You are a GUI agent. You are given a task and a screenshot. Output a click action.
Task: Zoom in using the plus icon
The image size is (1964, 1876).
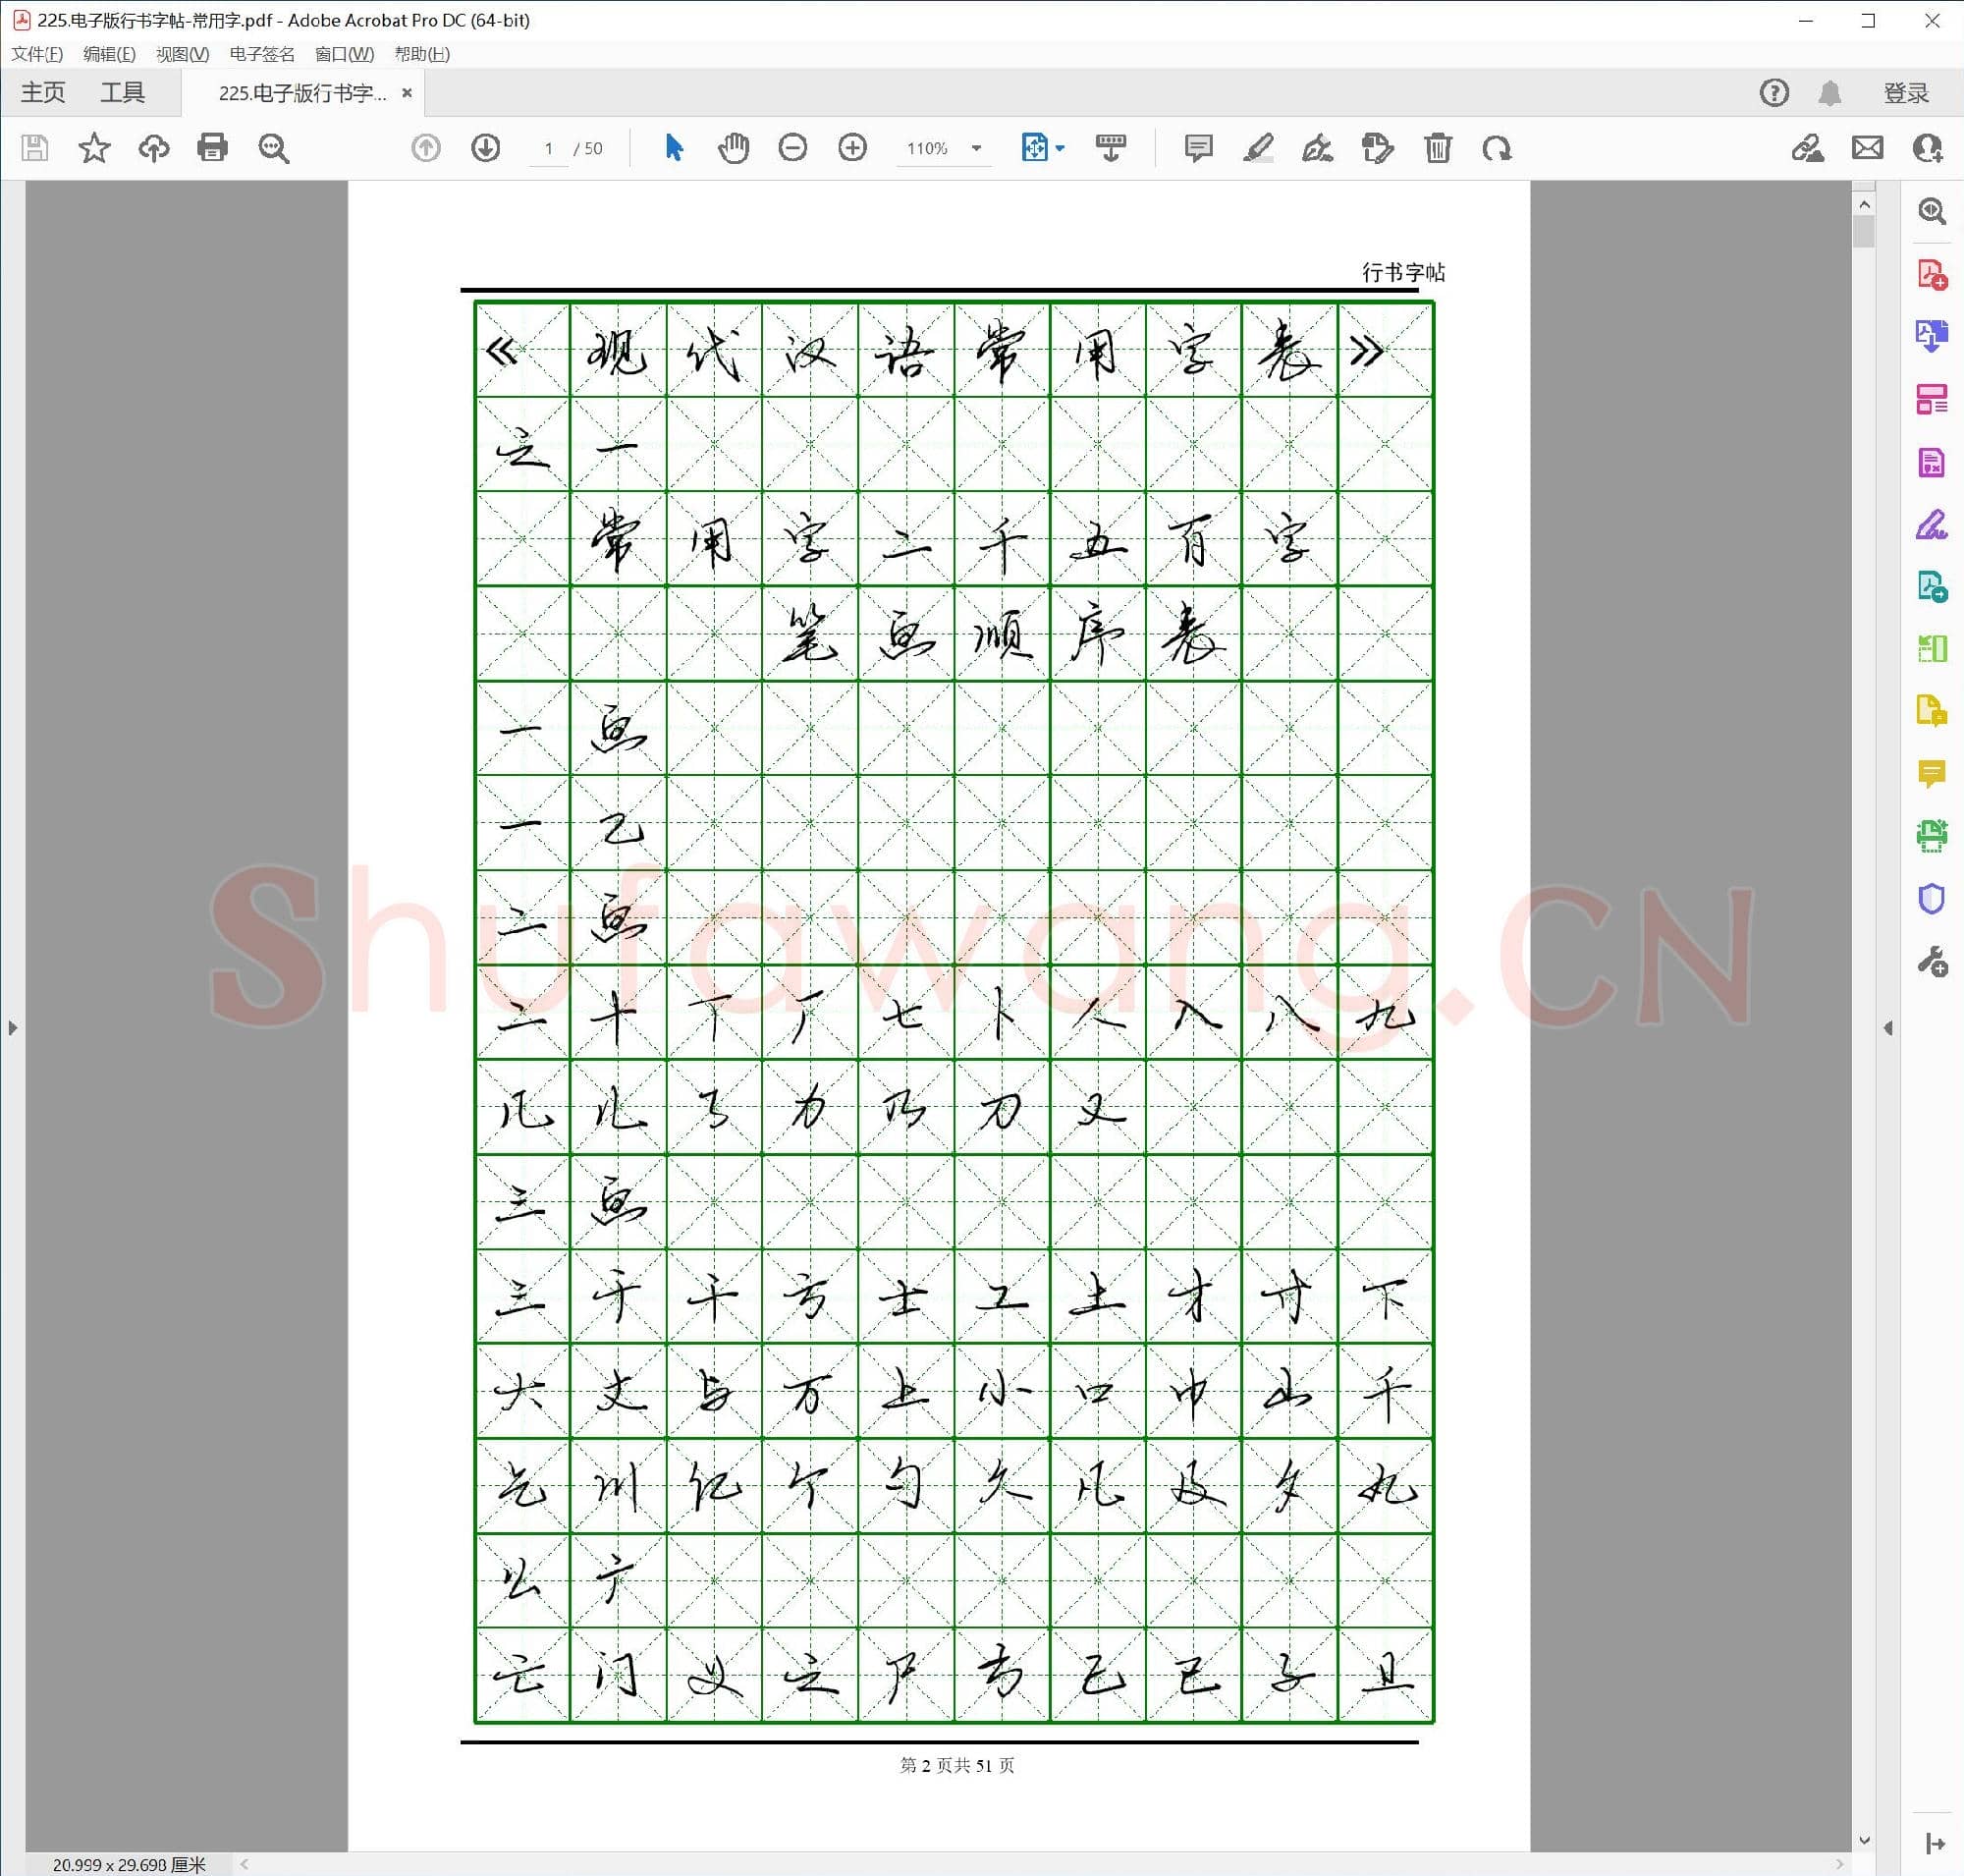coord(852,148)
